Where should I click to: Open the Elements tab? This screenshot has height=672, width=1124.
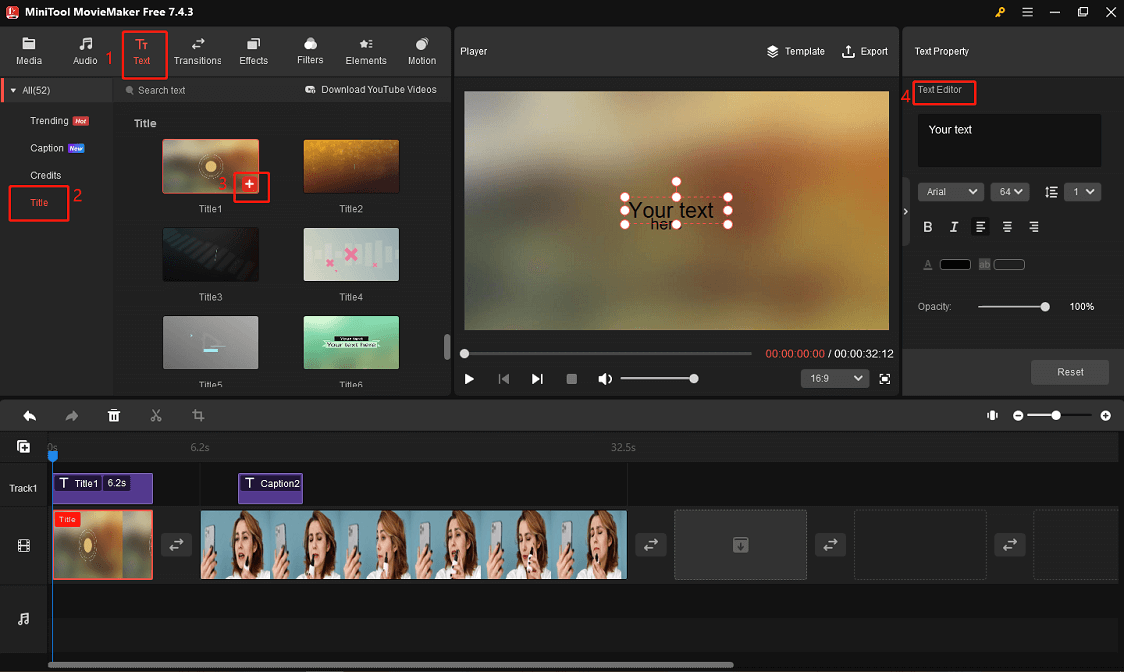point(366,52)
